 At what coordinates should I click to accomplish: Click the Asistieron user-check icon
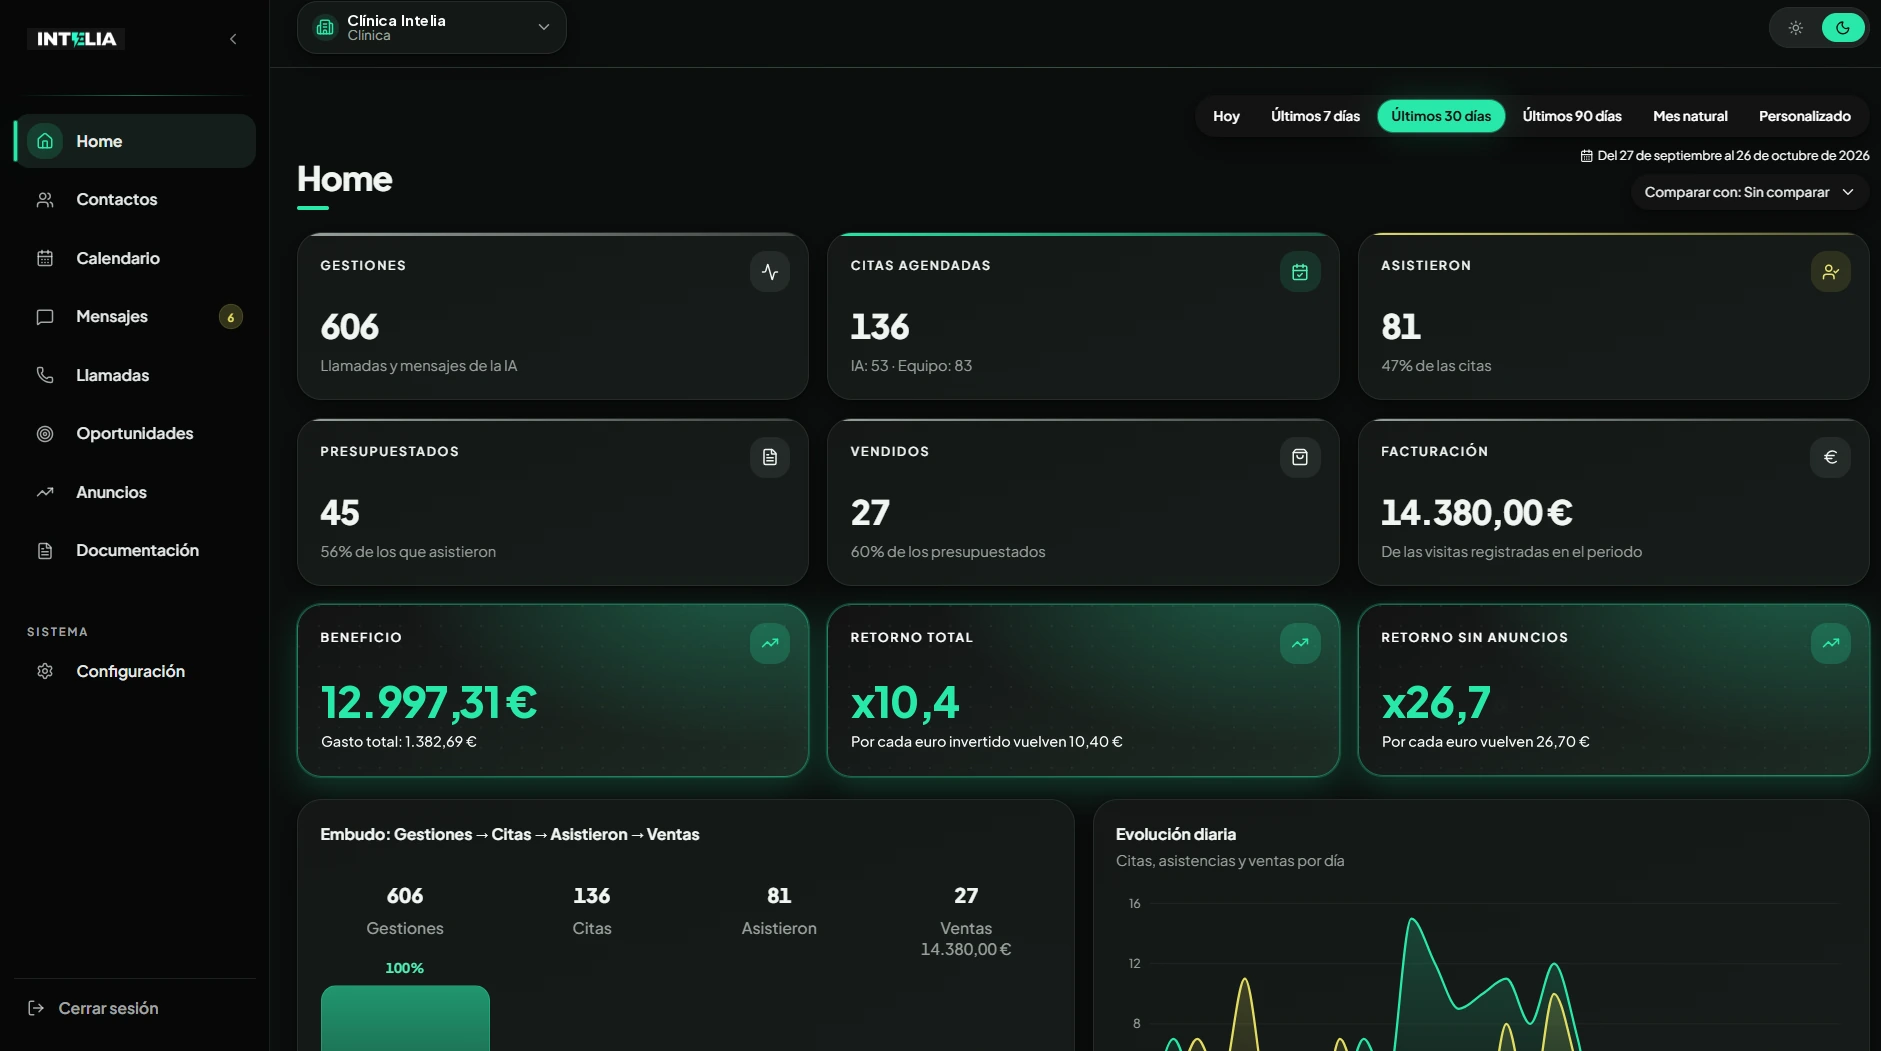1830,272
